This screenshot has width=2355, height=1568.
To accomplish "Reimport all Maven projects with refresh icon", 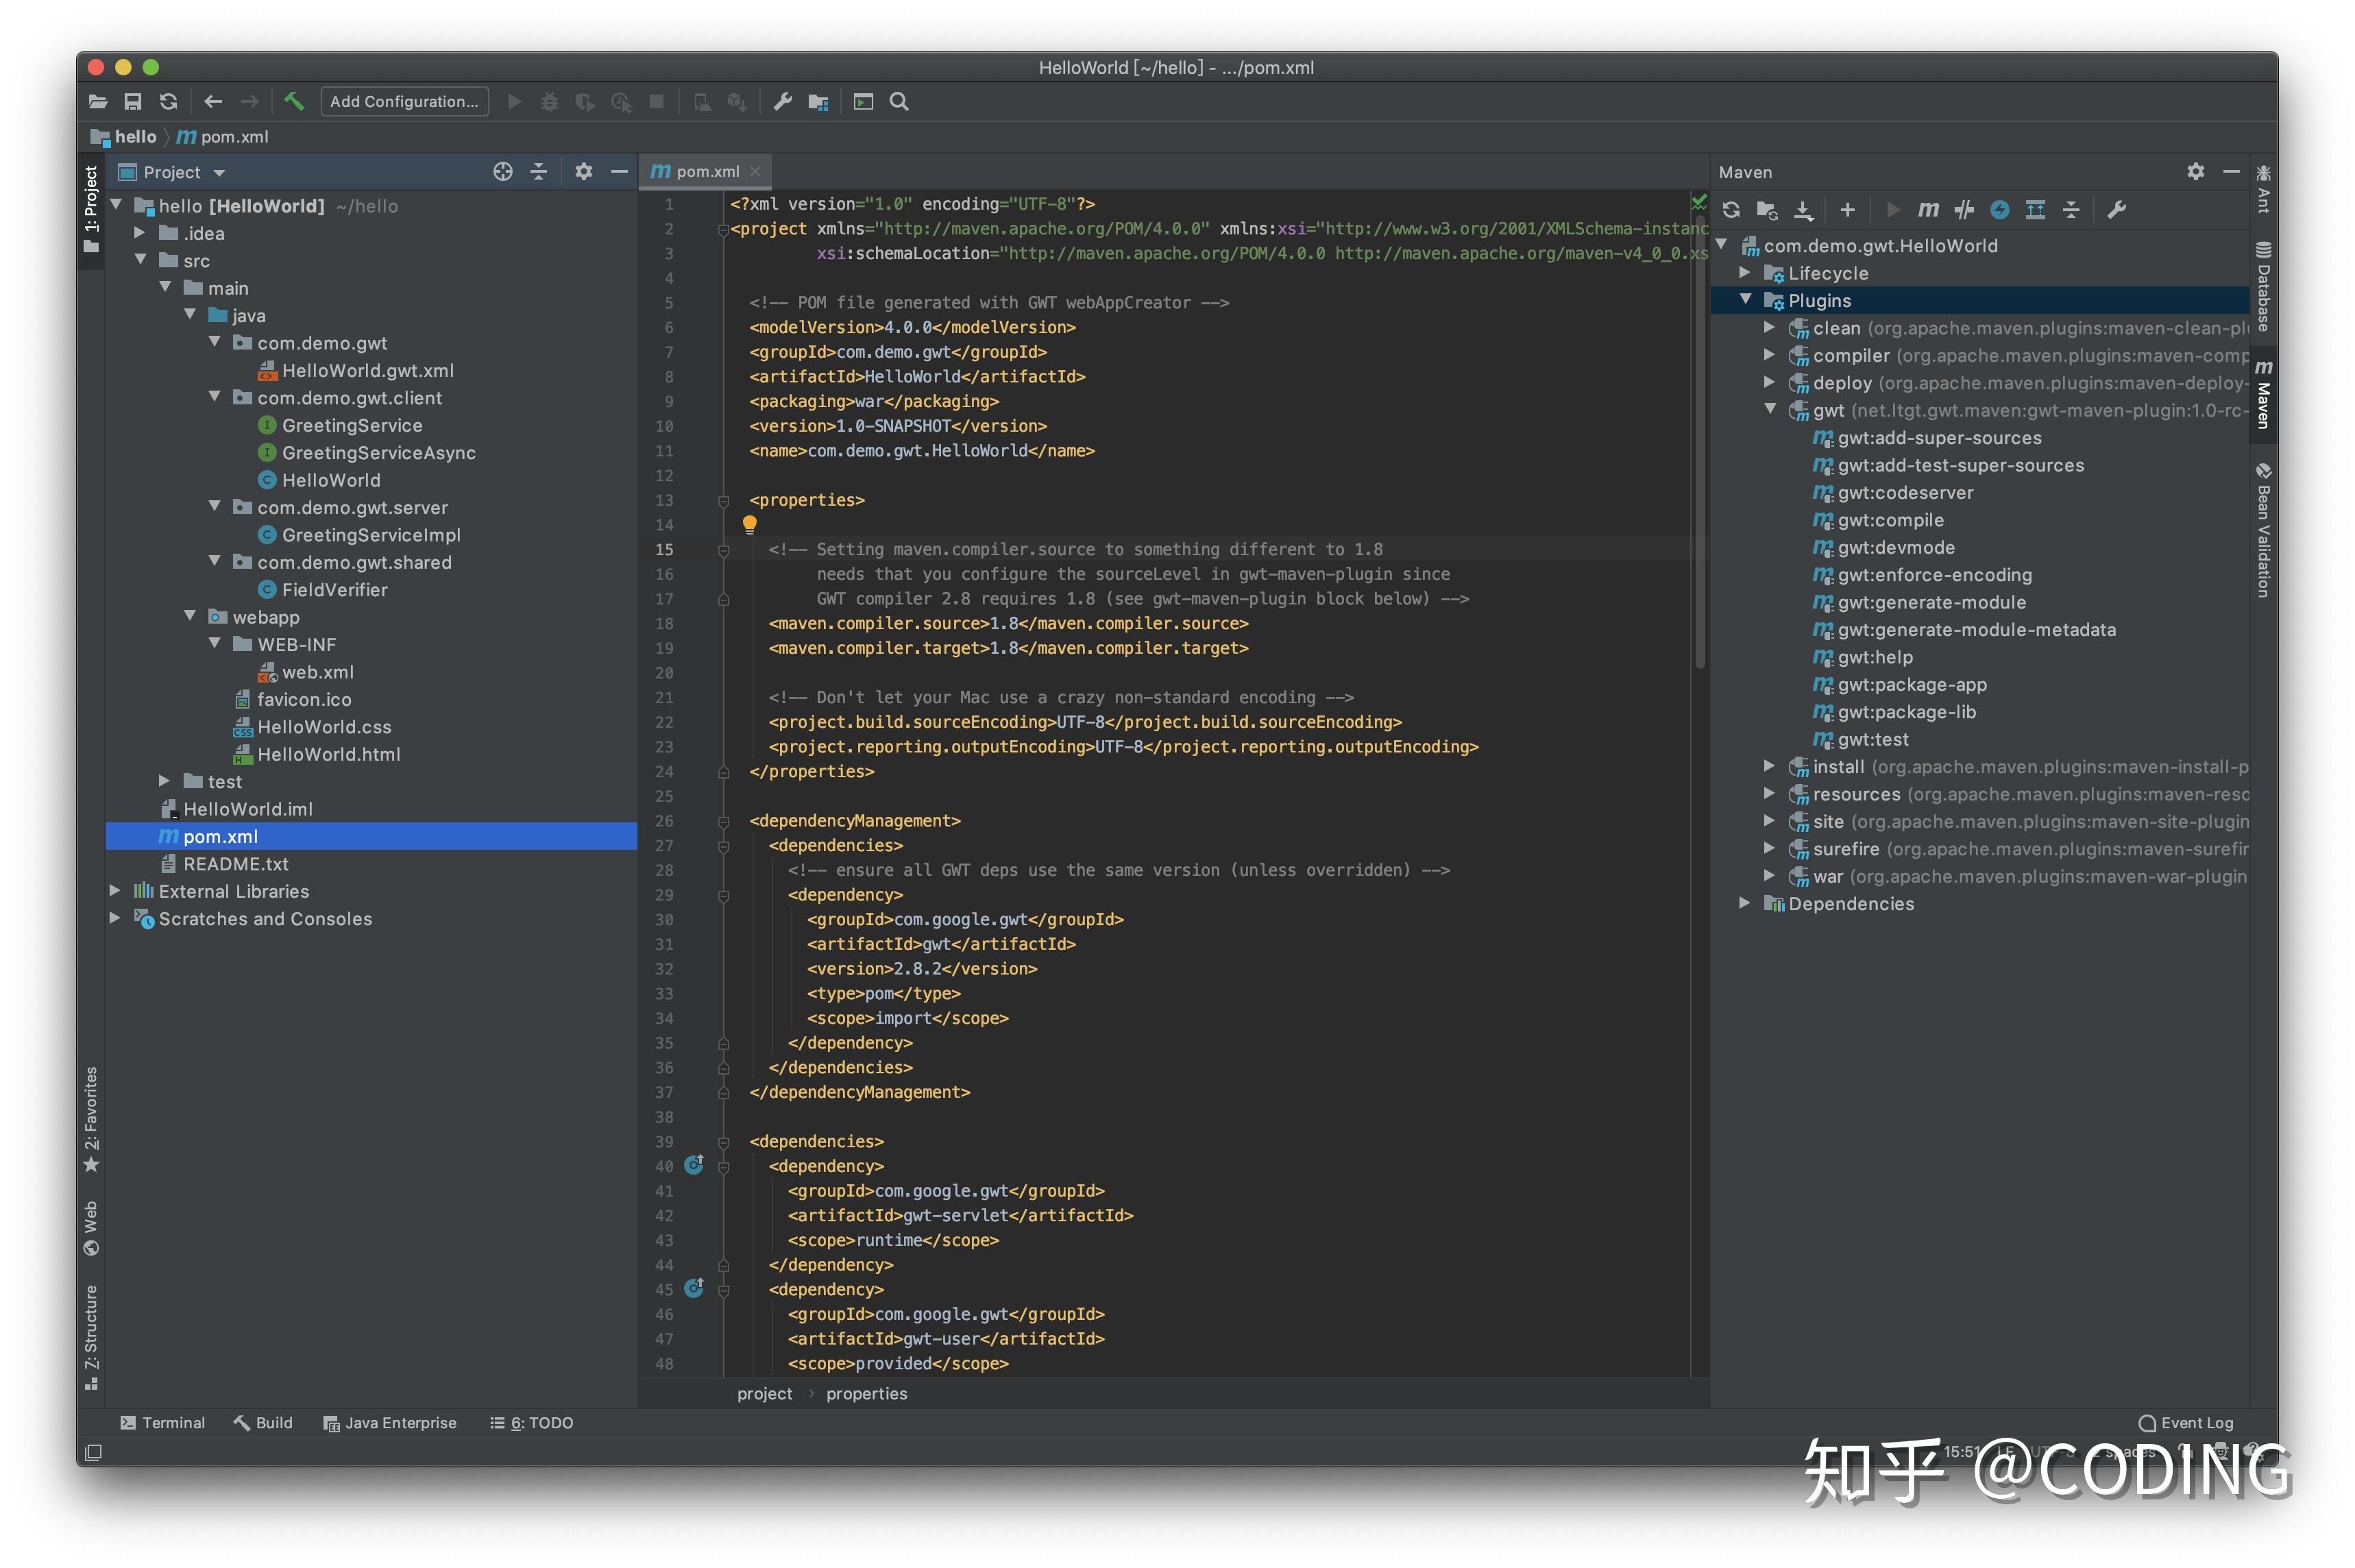I will coord(1730,210).
